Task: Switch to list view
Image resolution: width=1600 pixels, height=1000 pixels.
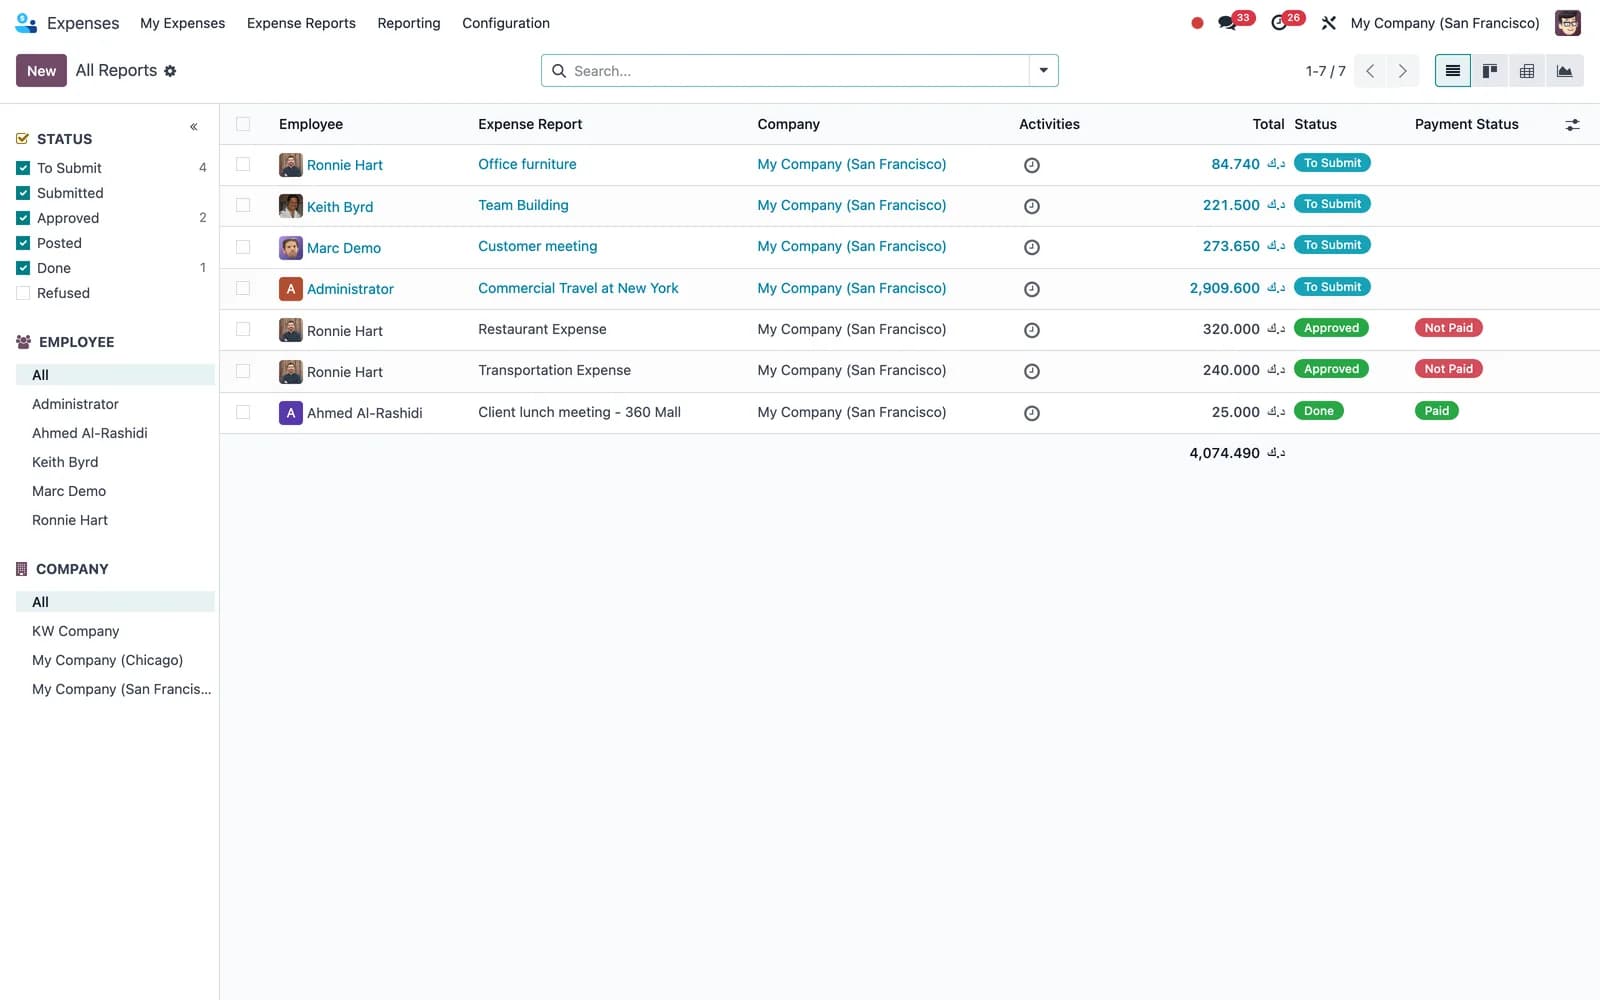Action: click(1453, 71)
